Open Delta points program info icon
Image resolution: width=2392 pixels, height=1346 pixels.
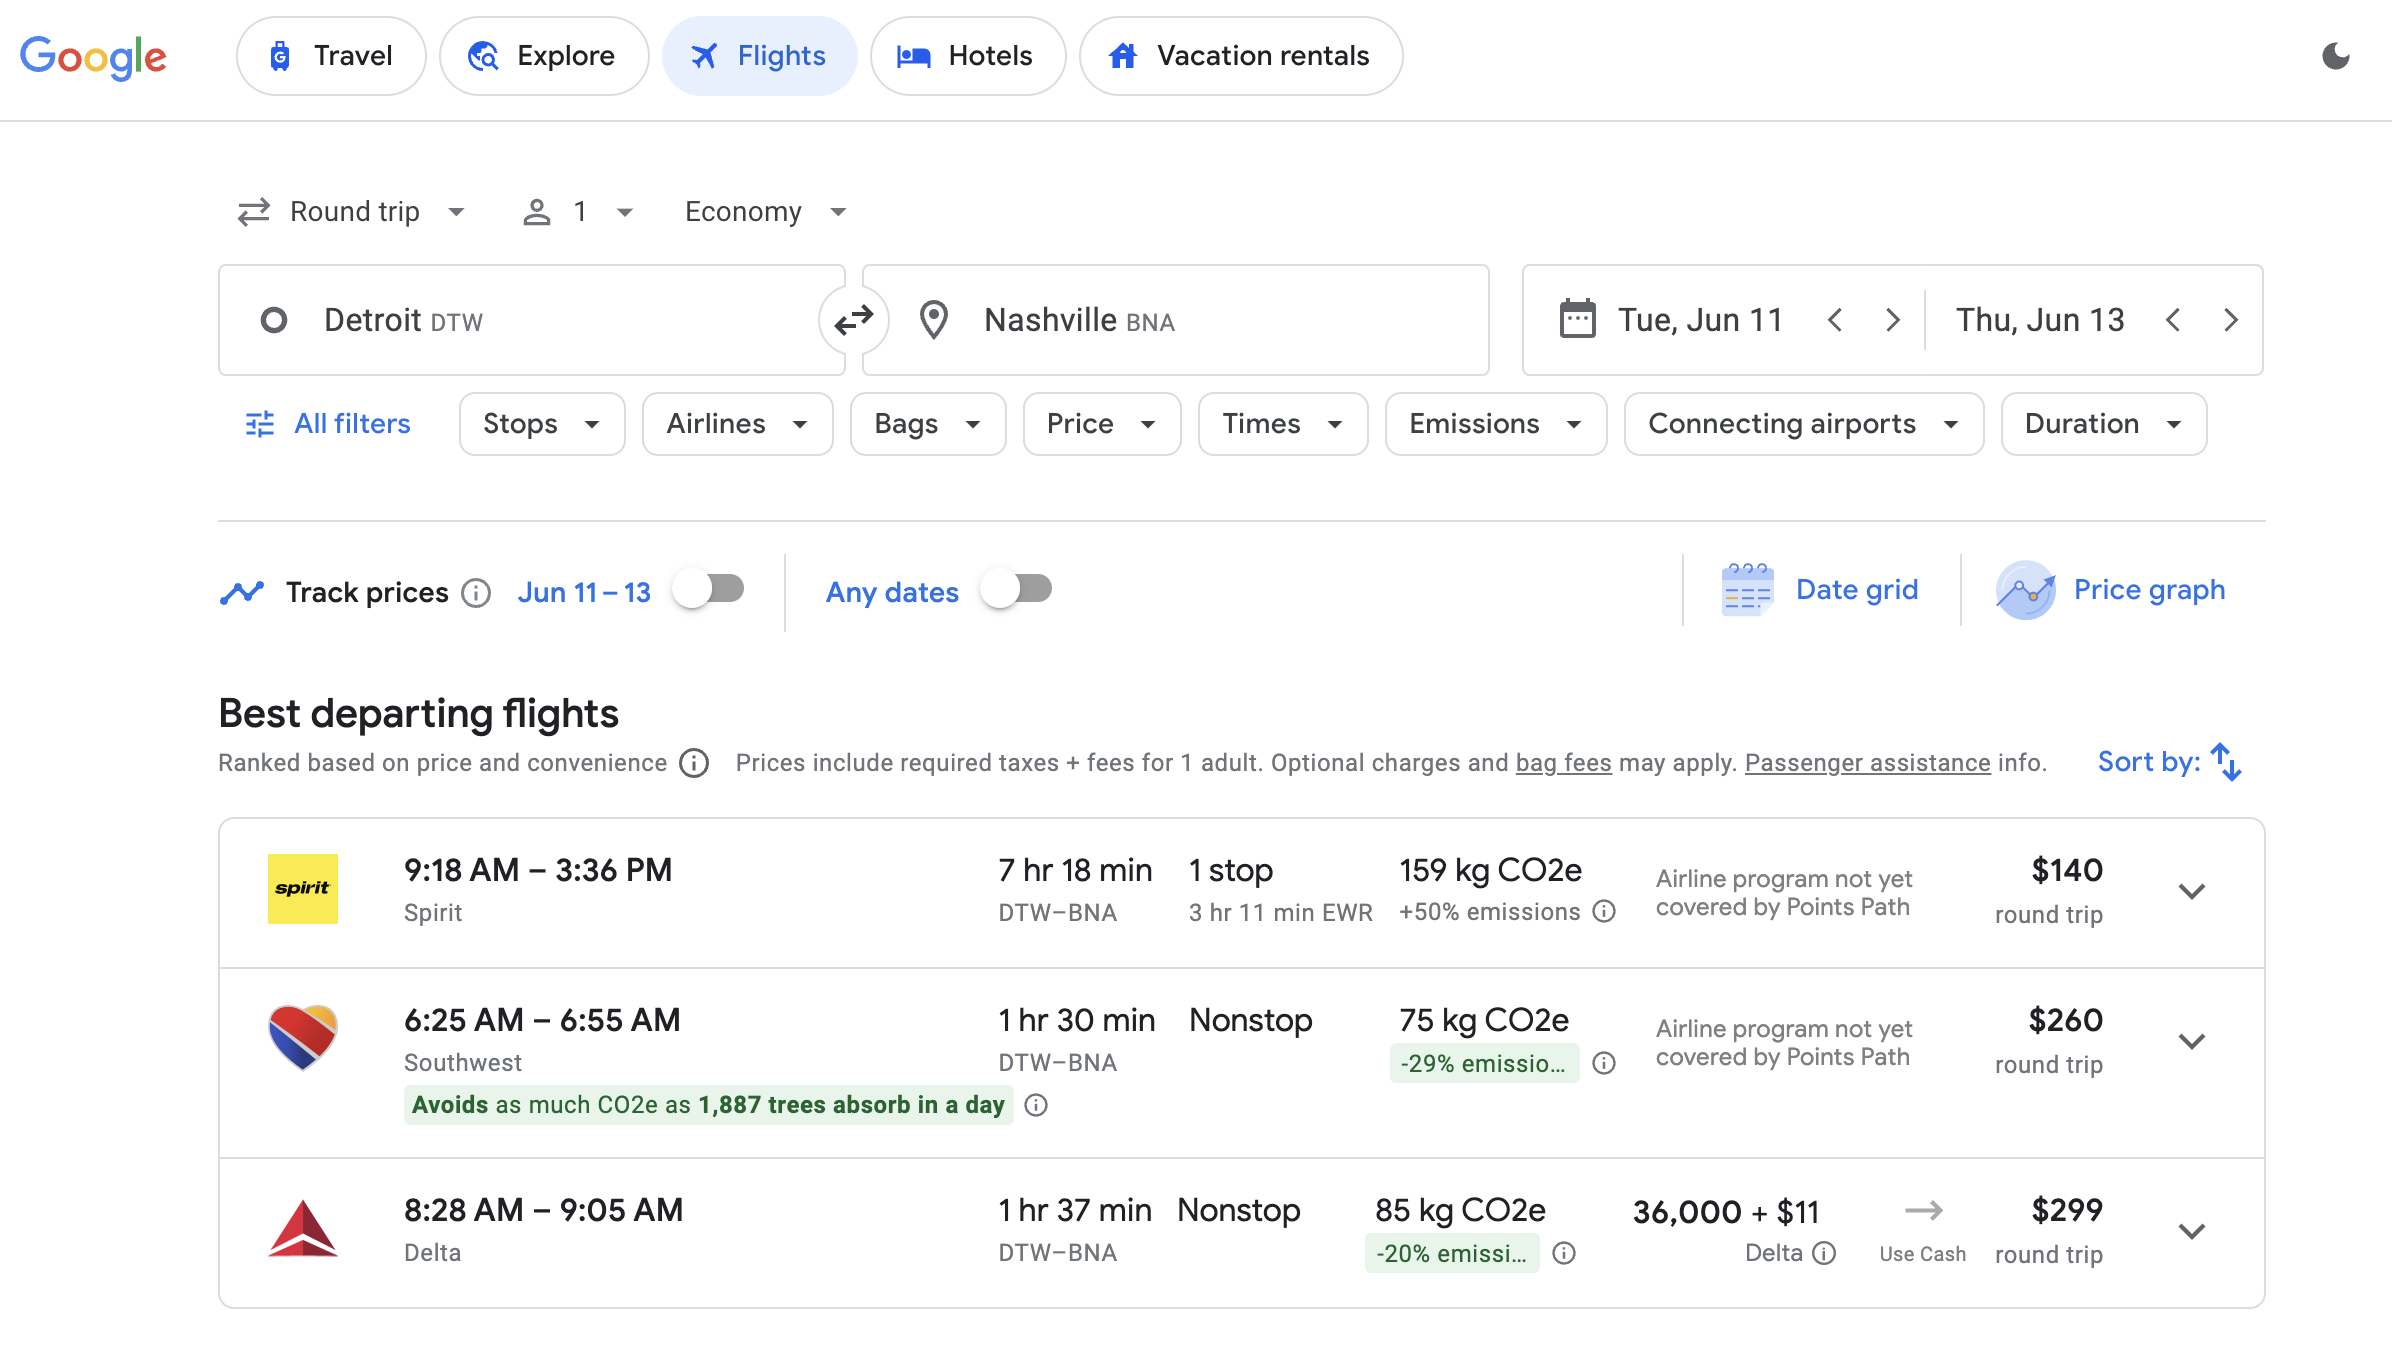coord(1824,1253)
